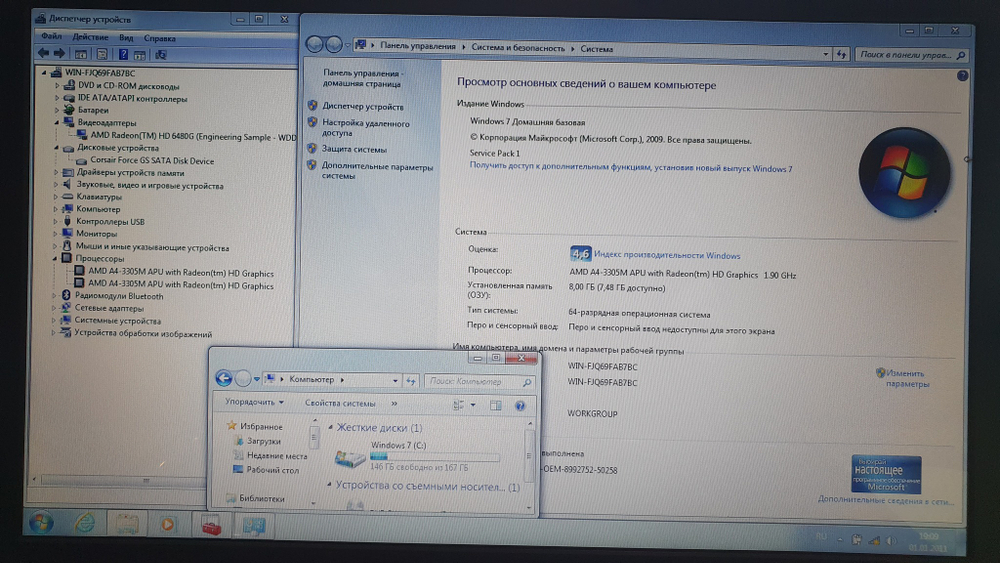
Task: Click the help question mark in System window
Action: point(962,75)
